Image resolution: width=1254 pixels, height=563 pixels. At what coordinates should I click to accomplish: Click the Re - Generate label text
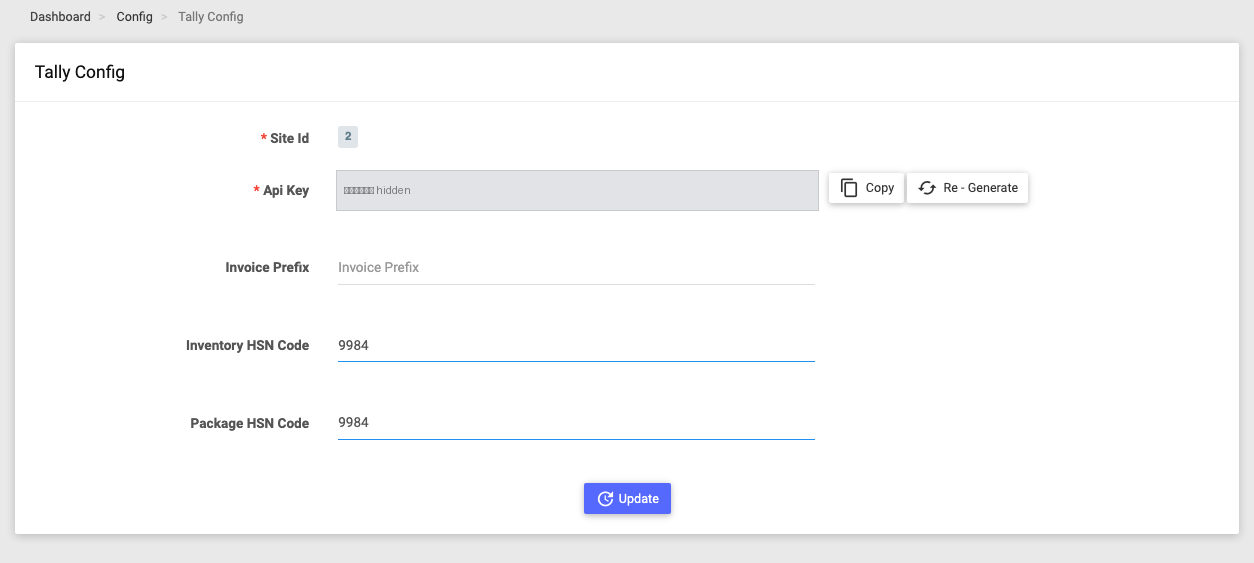(x=980, y=188)
